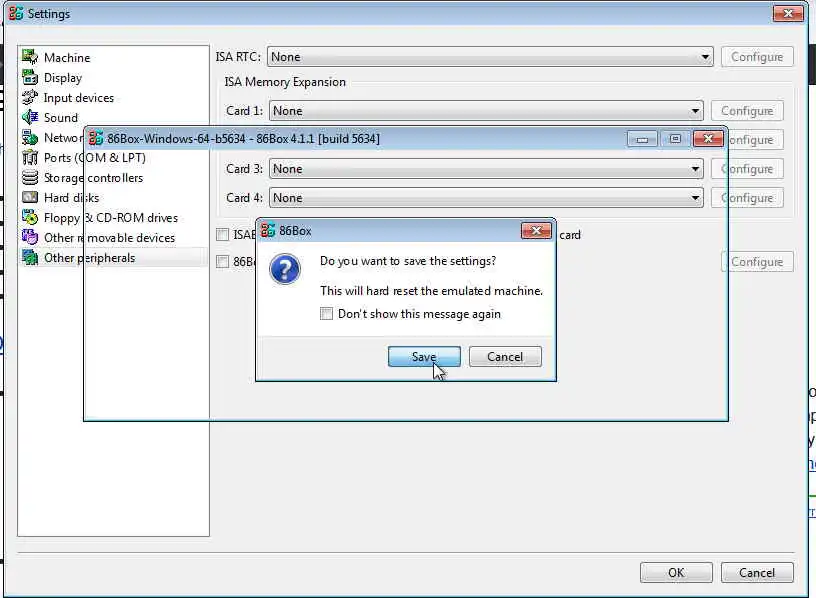Click the 86Box icon in save dialog title
Screen dimensions: 816x598
pos(268,230)
